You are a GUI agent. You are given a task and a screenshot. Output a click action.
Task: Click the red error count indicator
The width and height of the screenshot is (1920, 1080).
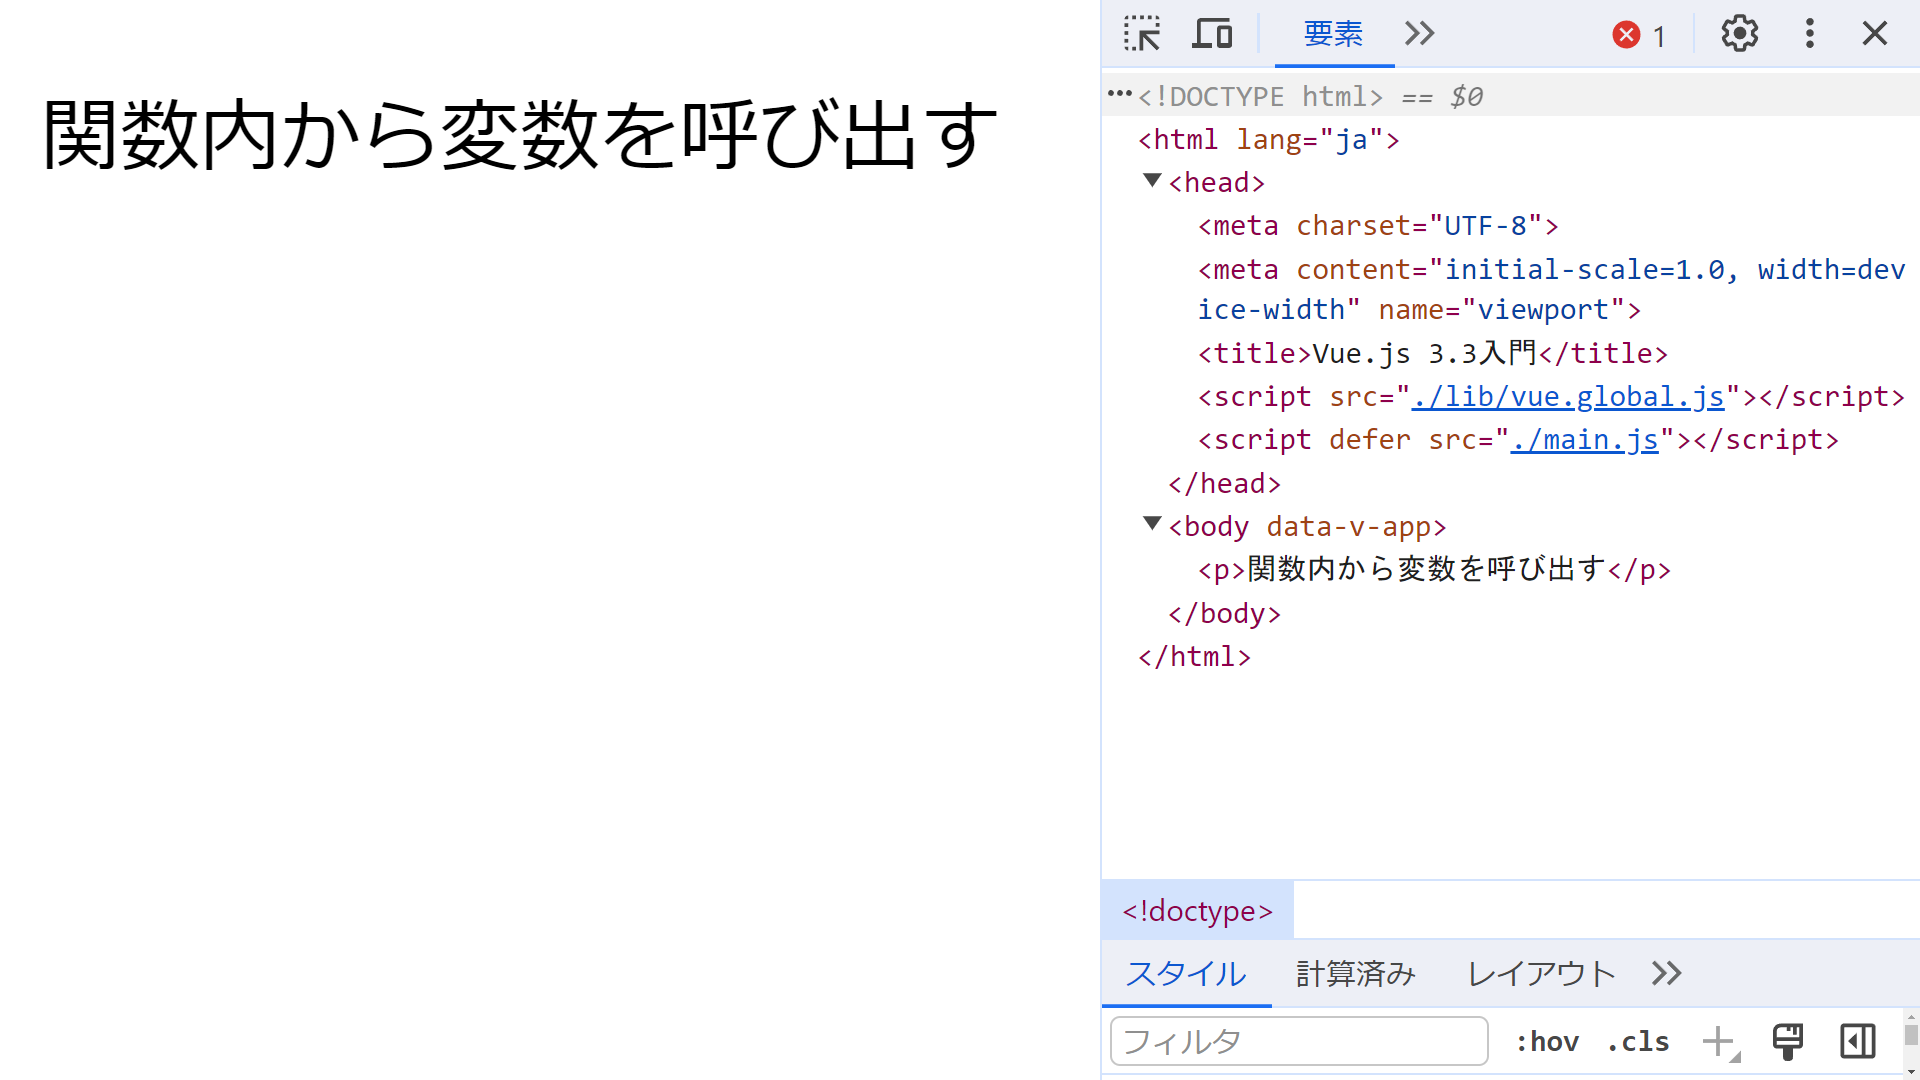click(x=1638, y=36)
